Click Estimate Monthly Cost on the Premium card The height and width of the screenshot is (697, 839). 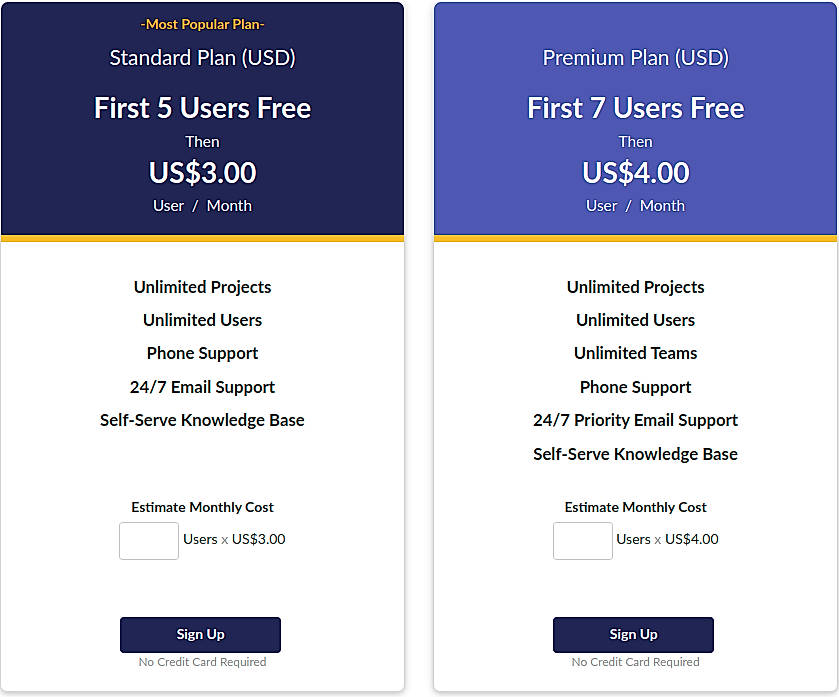[635, 507]
